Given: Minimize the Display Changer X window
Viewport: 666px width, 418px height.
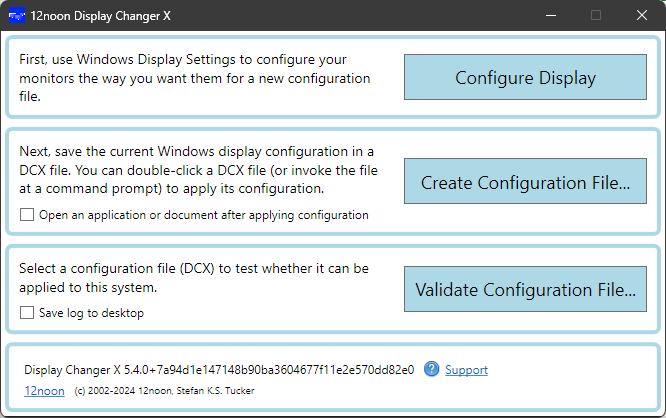Looking at the screenshot, I should pos(551,15).
